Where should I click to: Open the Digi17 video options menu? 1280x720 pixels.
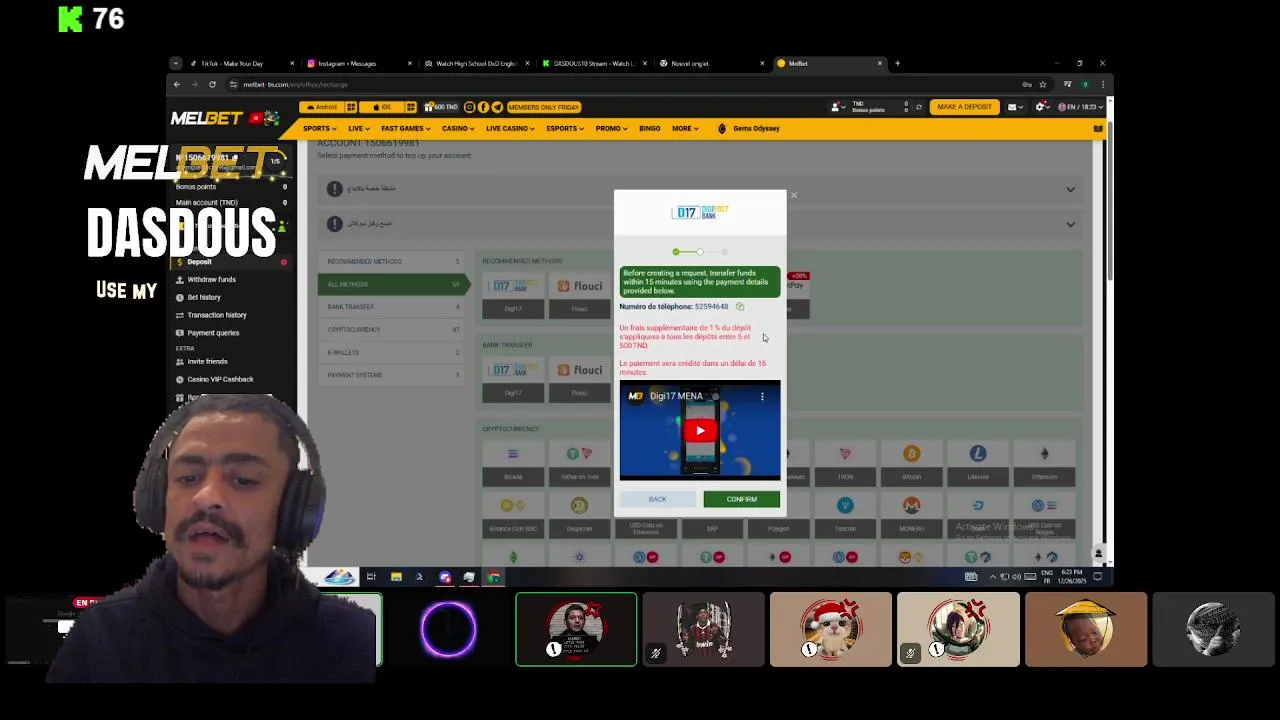(762, 396)
